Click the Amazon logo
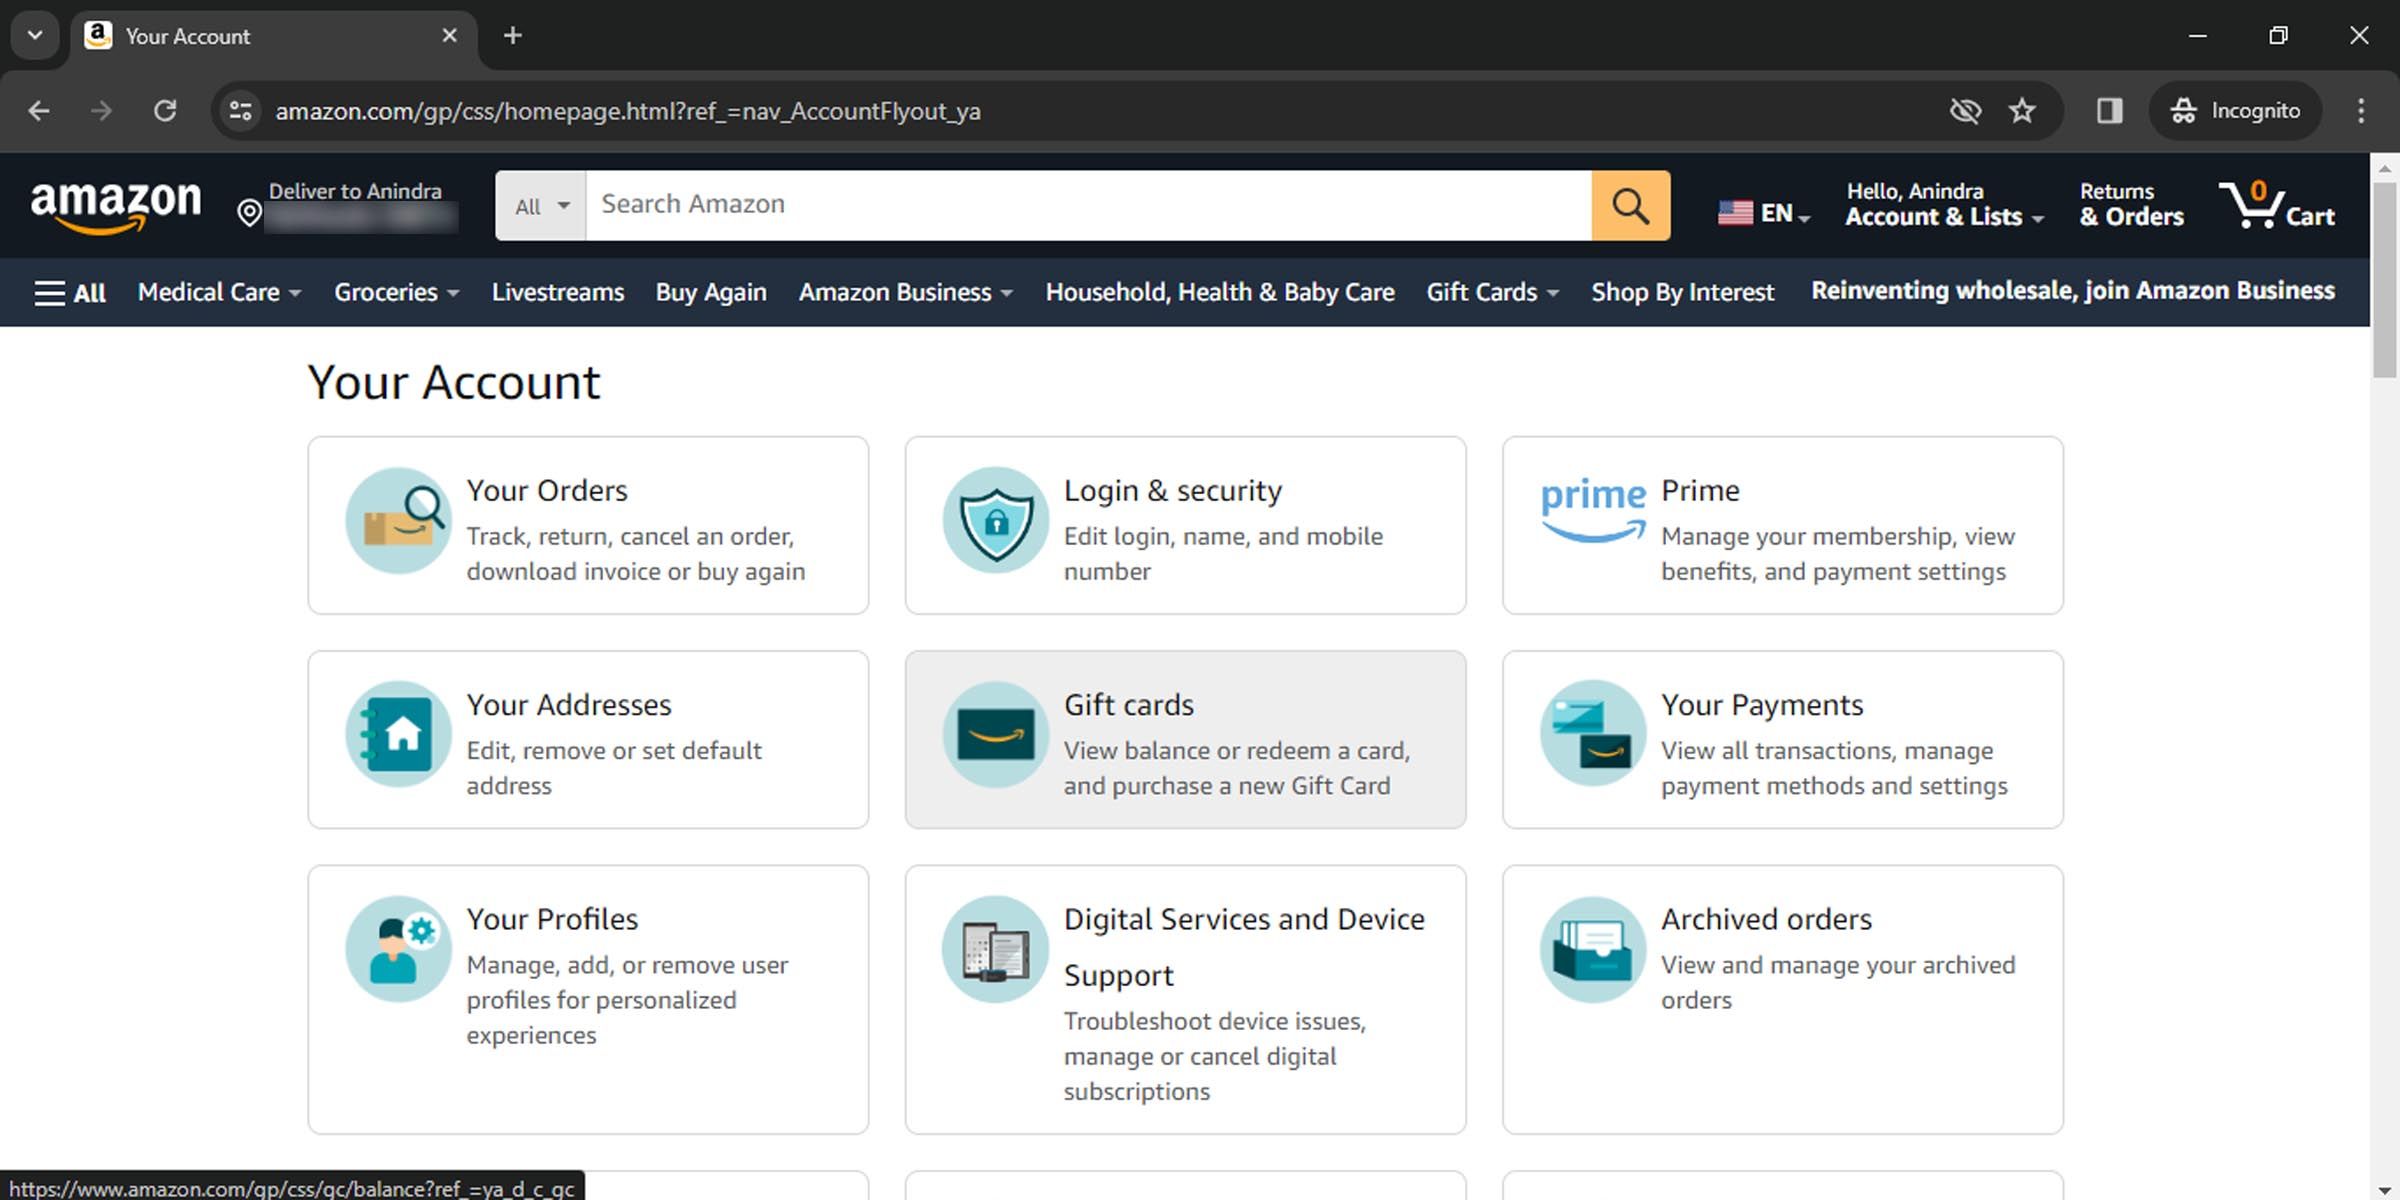 (115, 205)
